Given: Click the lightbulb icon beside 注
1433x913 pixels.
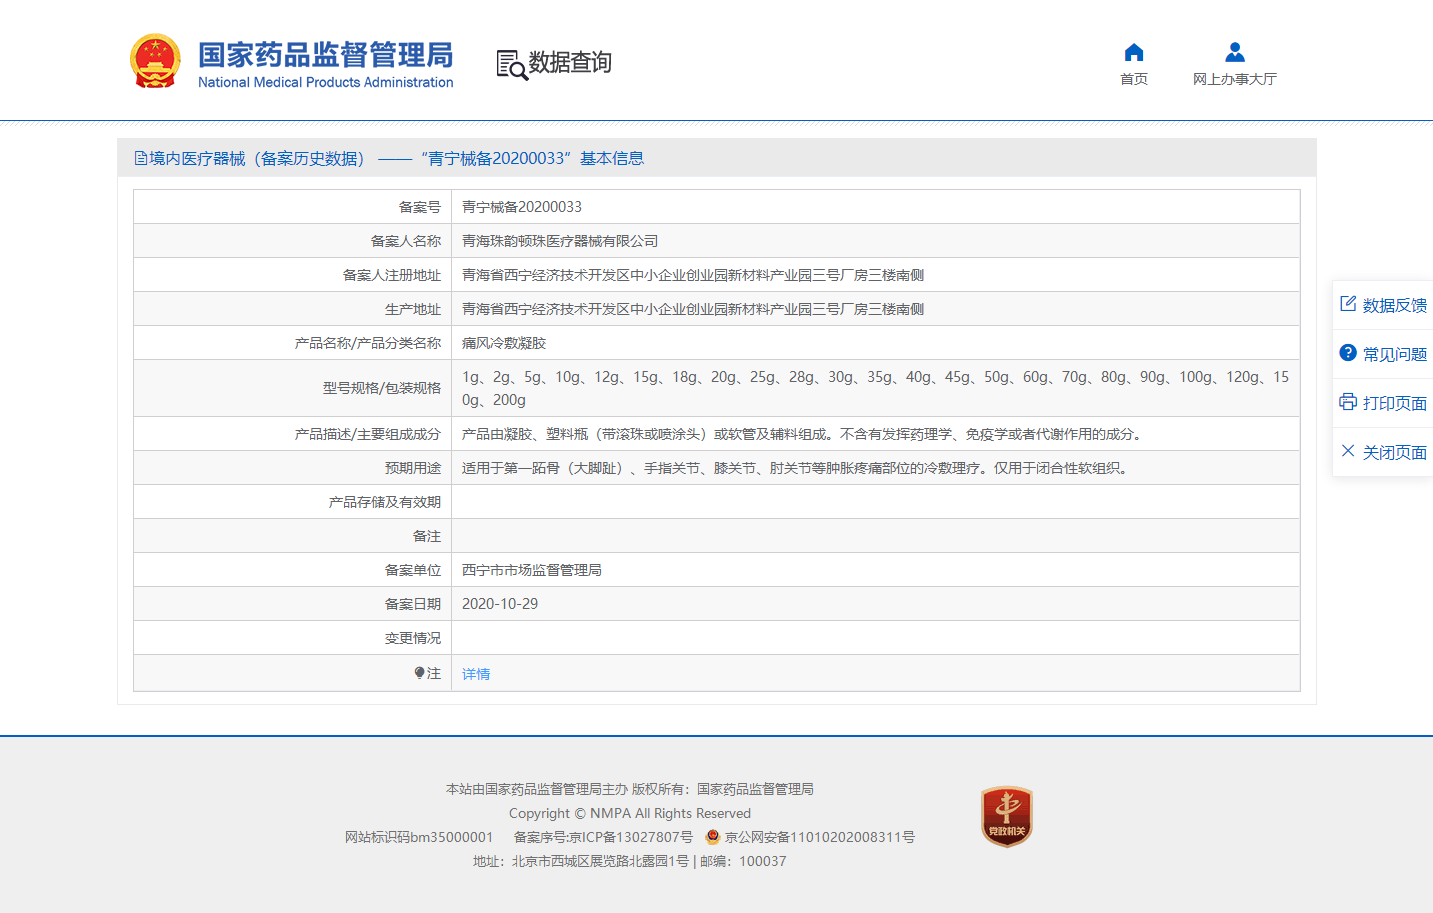Looking at the screenshot, I should [420, 673].
